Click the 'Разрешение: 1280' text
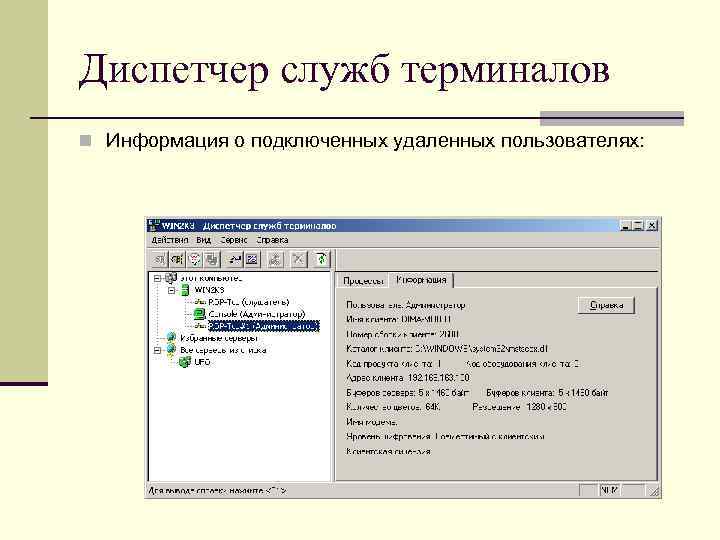The width and height of the screenshot is (720, 540). click(x=519, y=407)
